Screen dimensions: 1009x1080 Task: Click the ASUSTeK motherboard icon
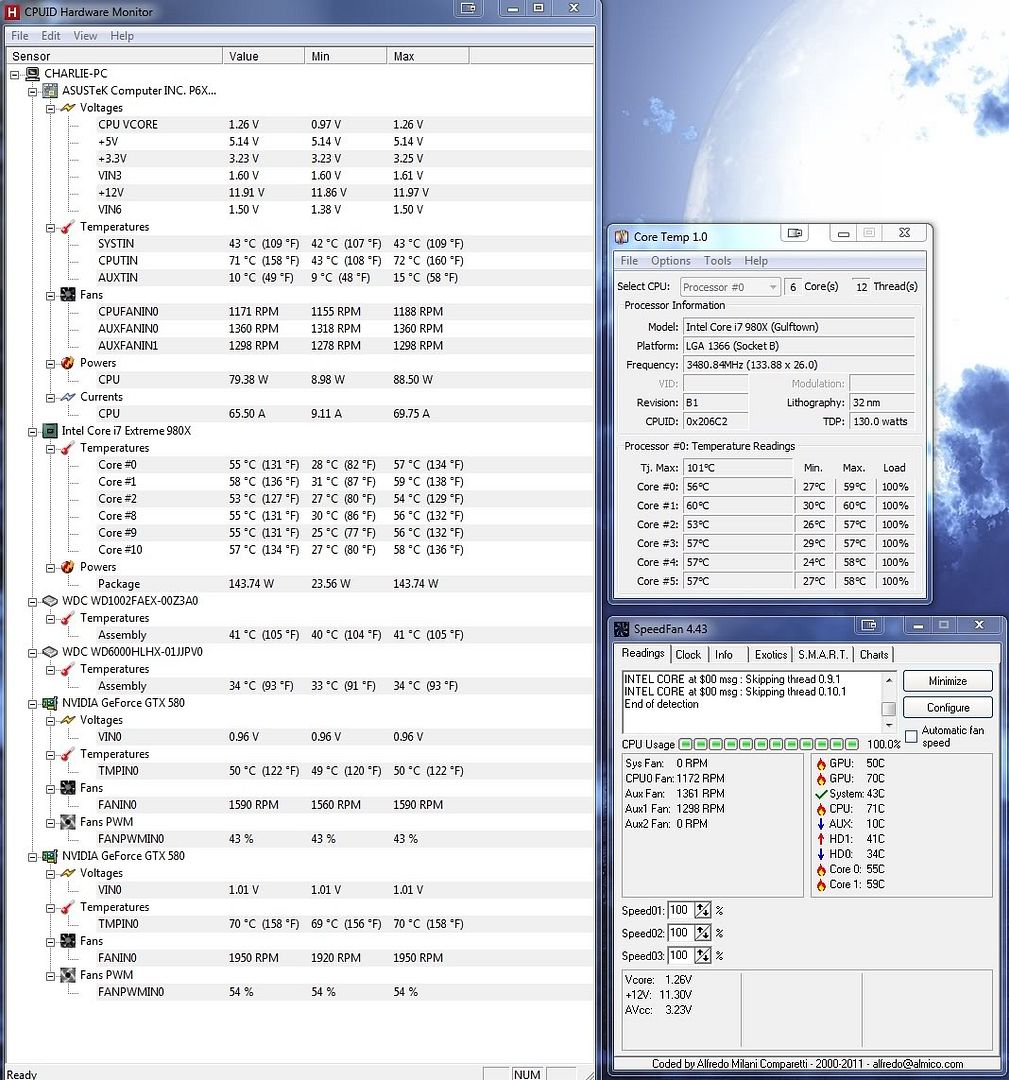[x=50, y=91]
